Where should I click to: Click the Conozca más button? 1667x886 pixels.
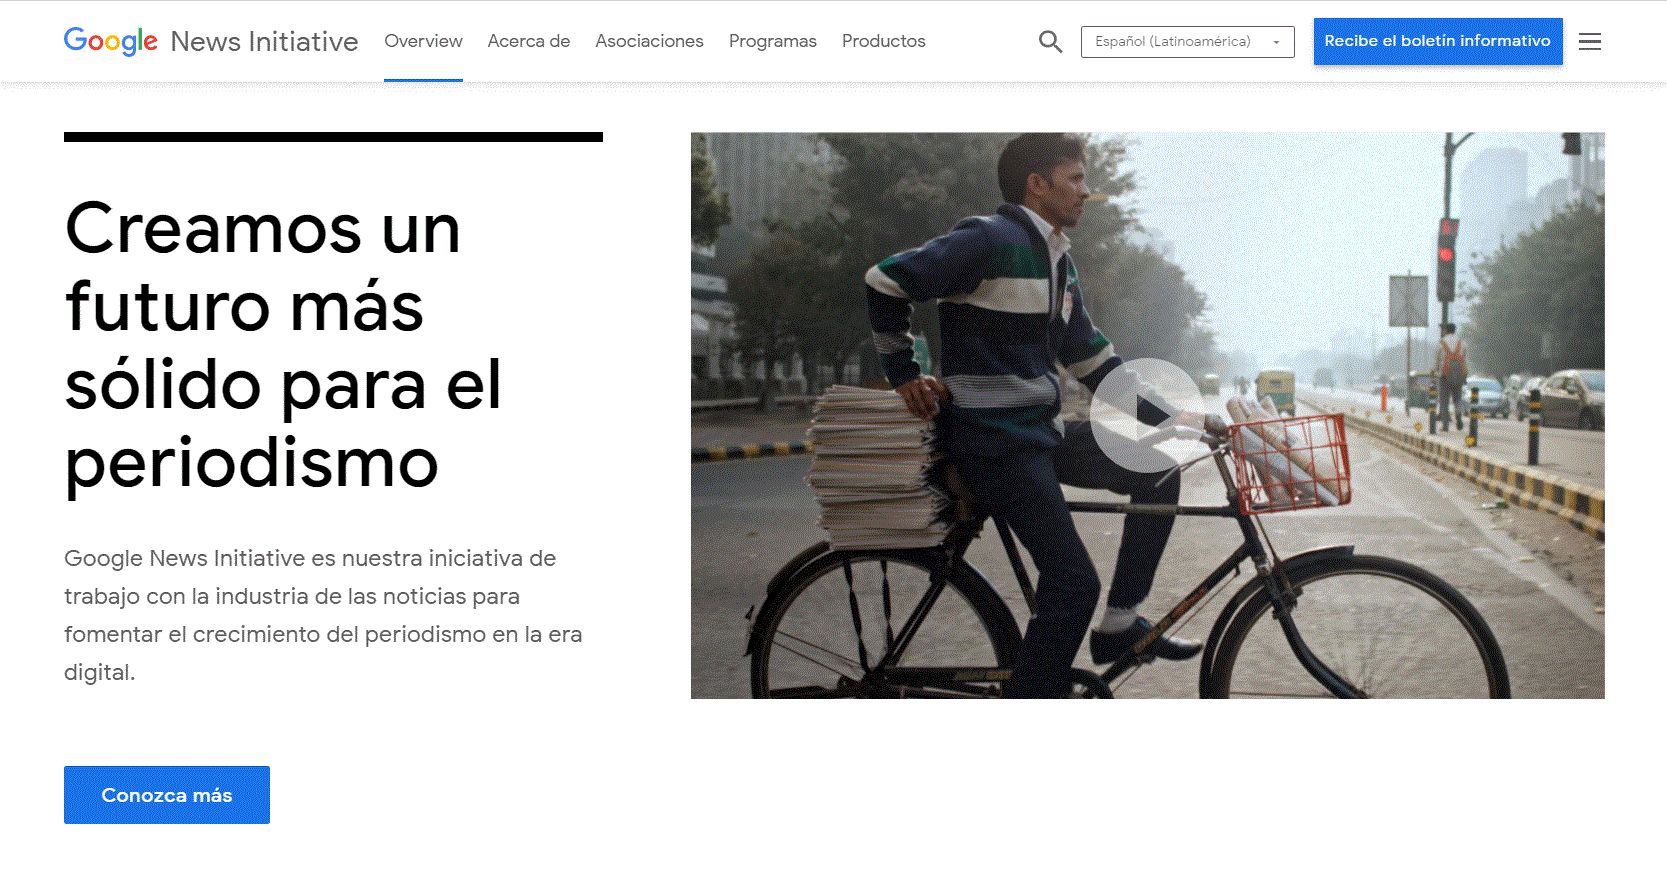pyautogui.click(x=167, y=795)
